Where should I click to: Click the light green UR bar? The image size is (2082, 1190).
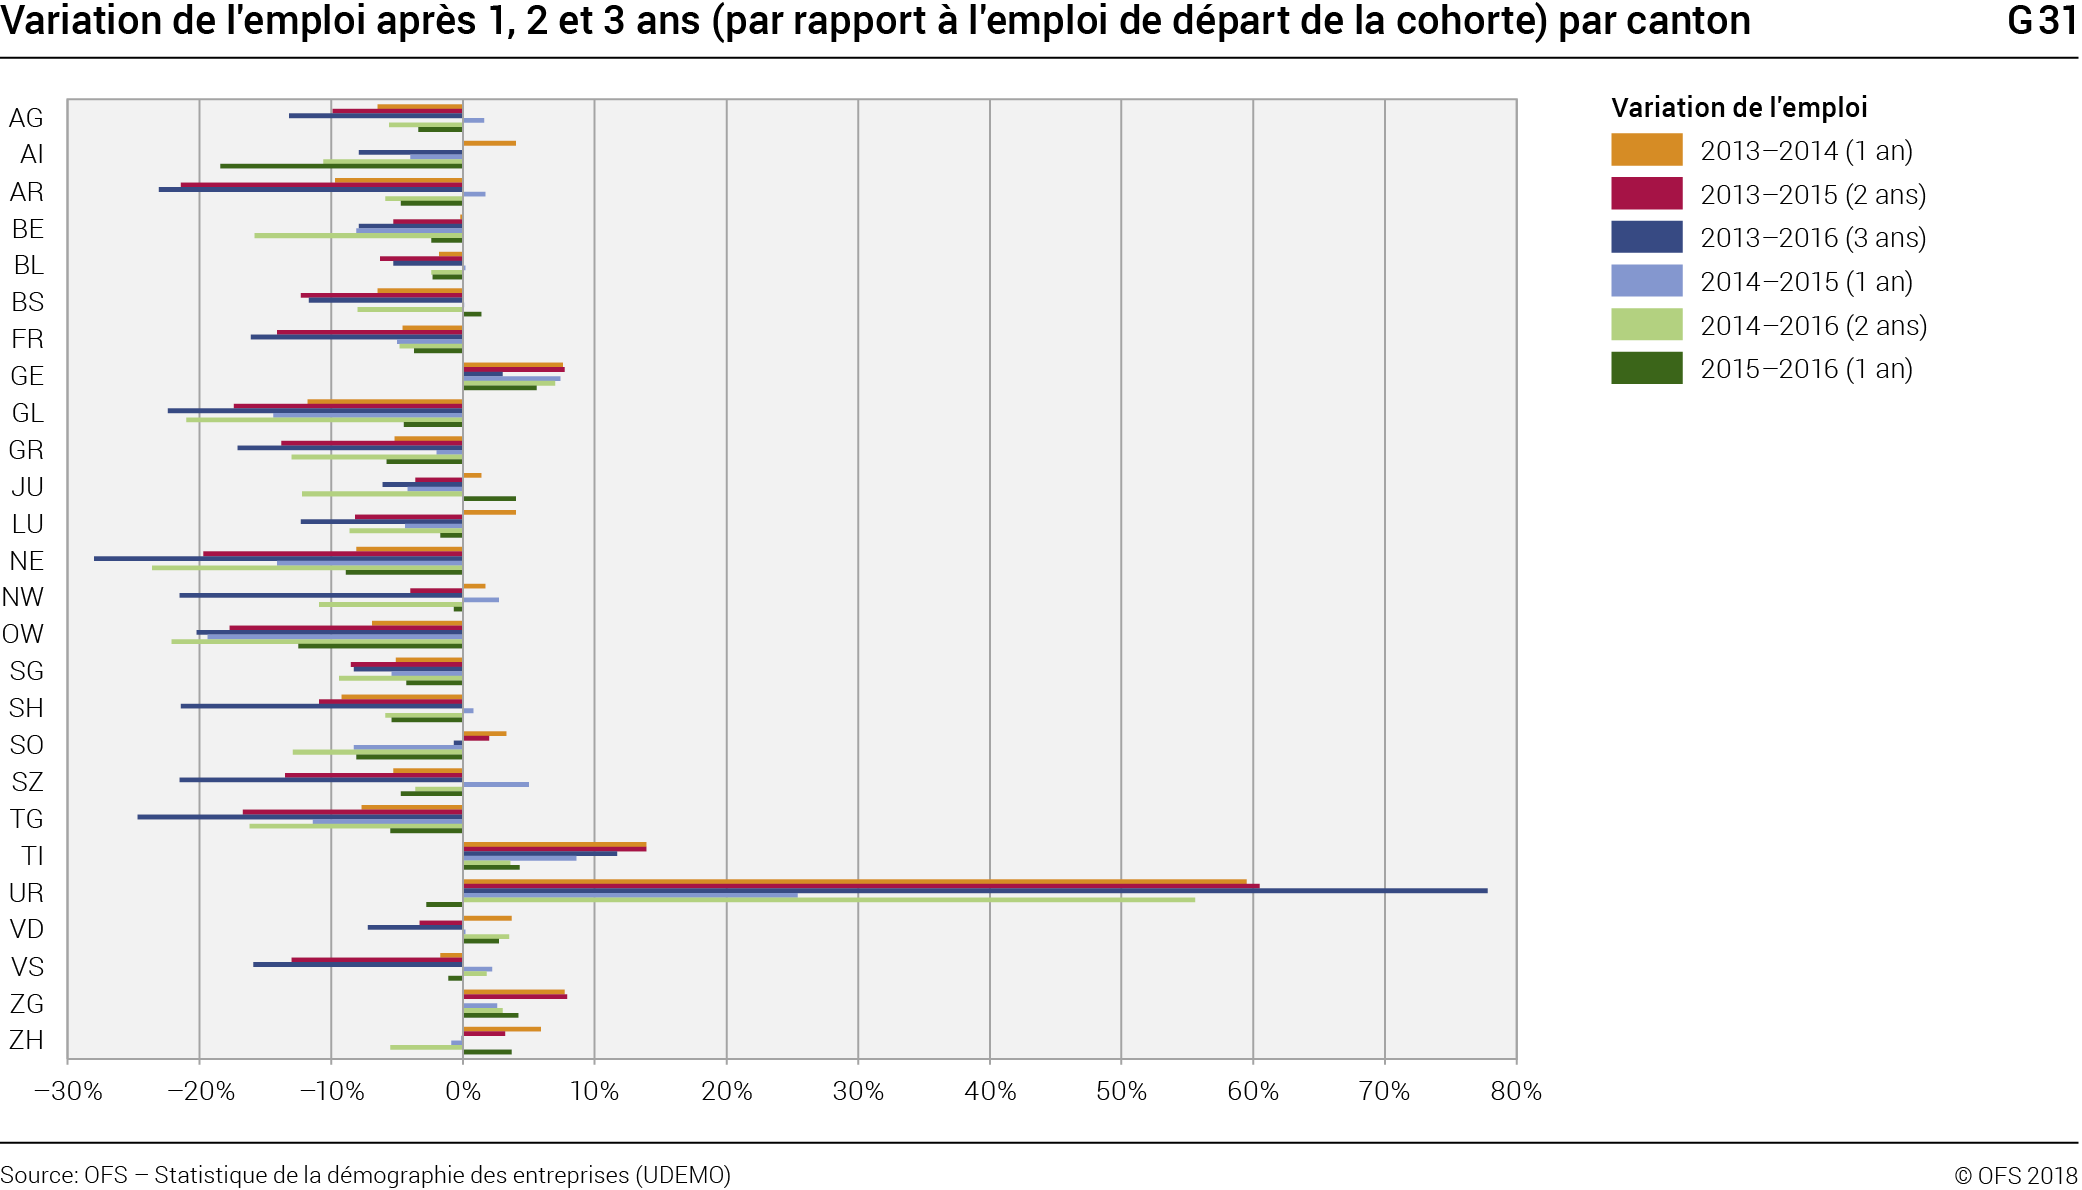829,900
